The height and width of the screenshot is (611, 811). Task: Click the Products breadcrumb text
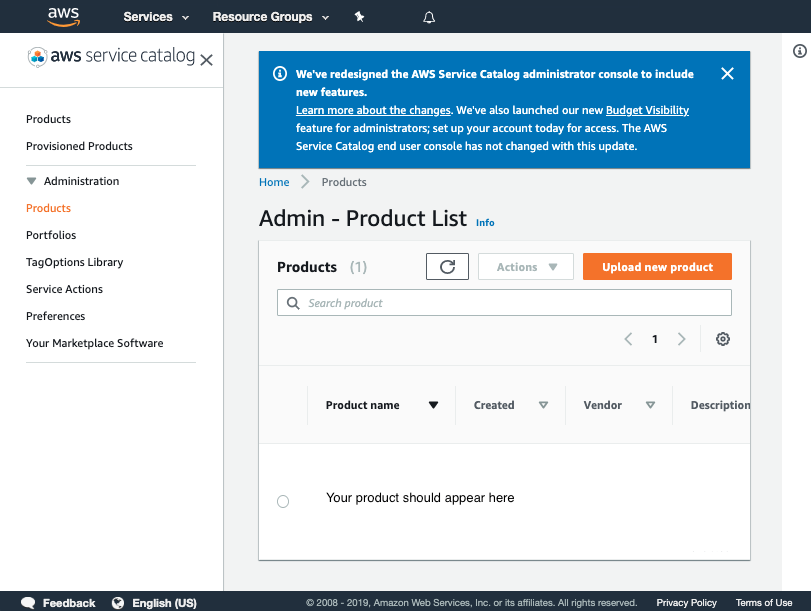click(x=344, y=182)
